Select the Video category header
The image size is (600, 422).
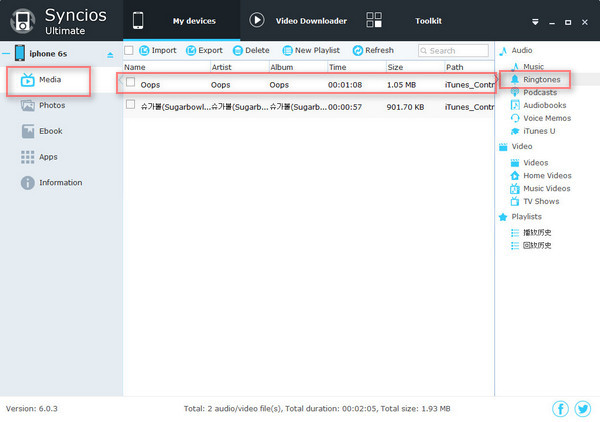click(x=516, y=147)
